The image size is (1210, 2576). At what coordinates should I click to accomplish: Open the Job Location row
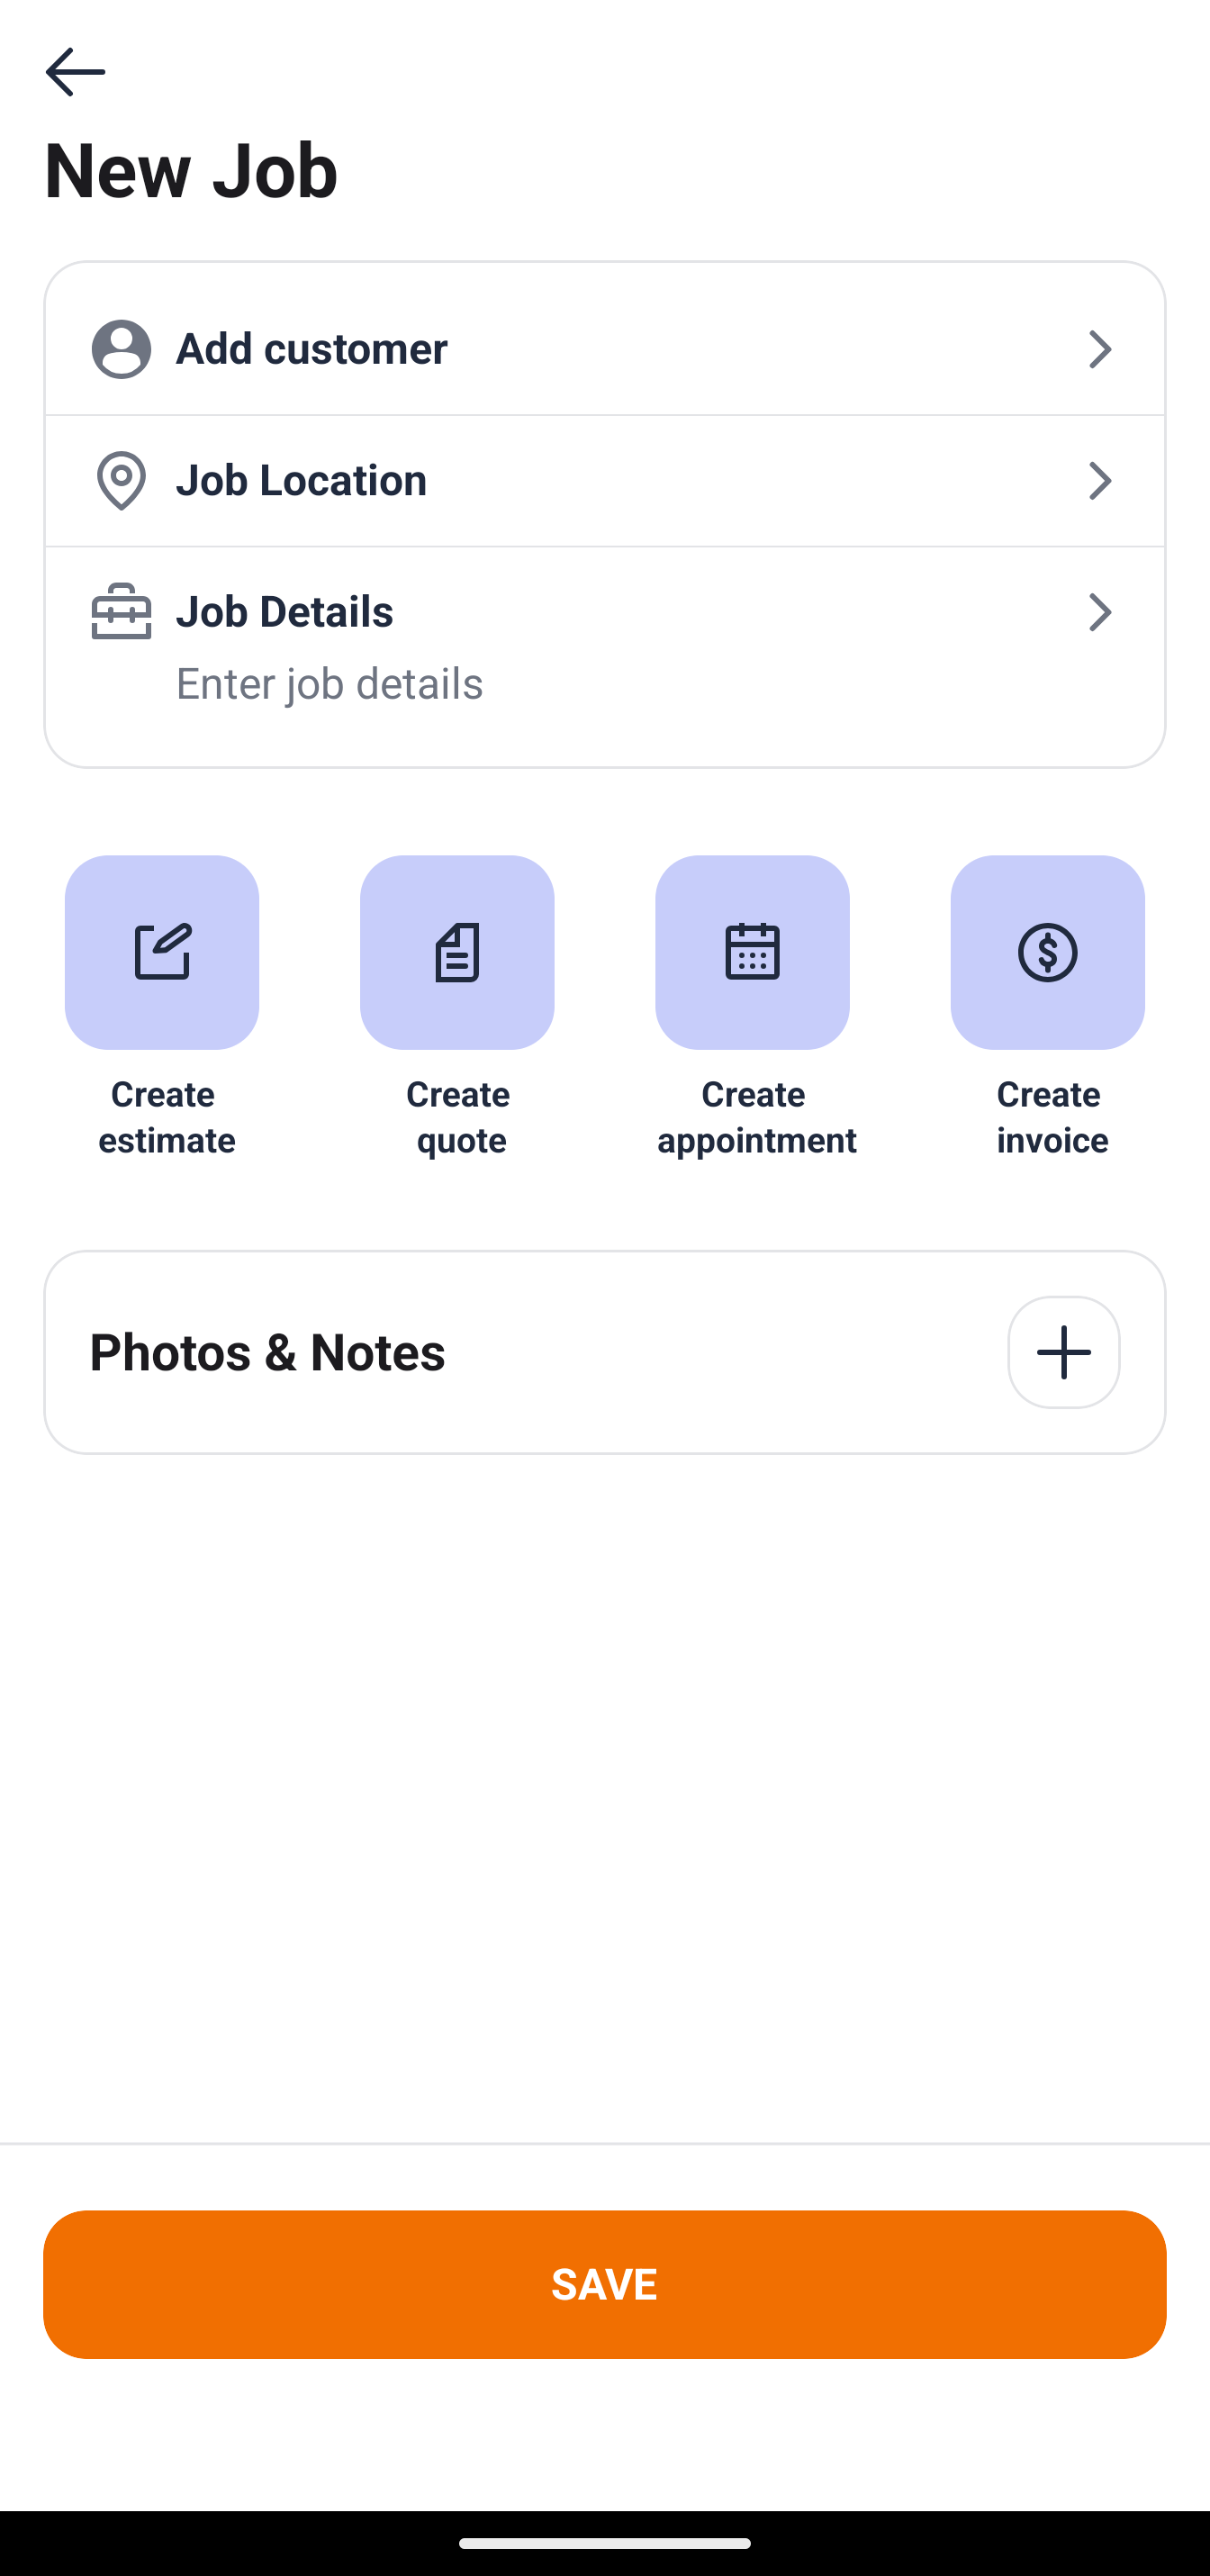click(604, 481)
